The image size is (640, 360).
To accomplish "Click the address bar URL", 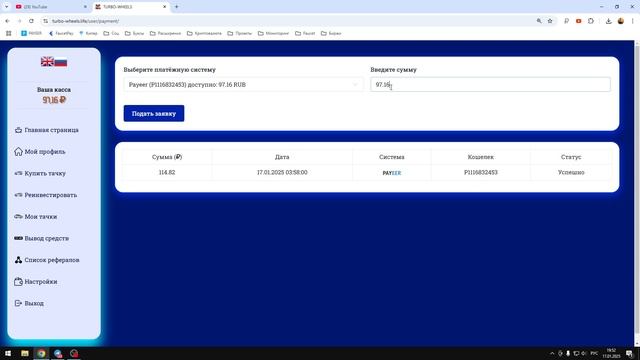I will 85,21.
